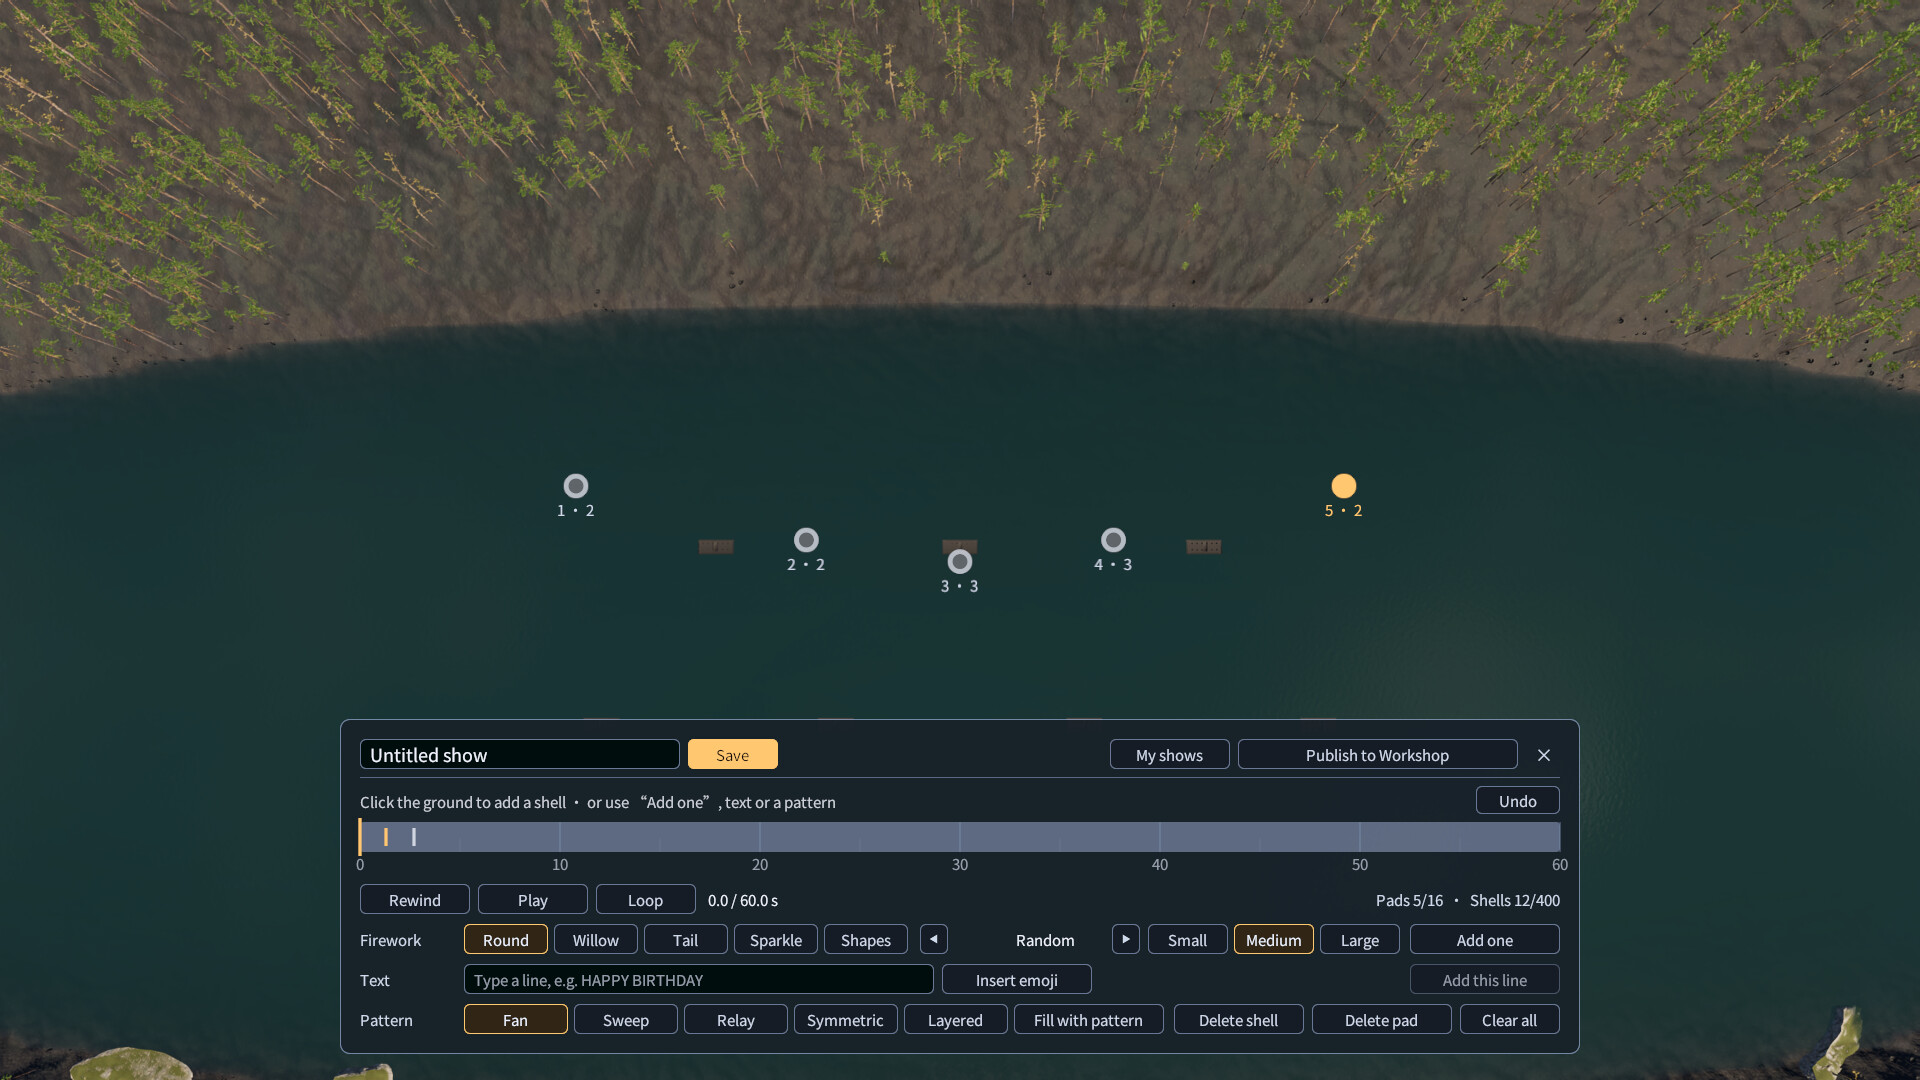Clear all shells and pads
Viewport: 1920px width, 1080px height.
click(x=1510, y=1019)
